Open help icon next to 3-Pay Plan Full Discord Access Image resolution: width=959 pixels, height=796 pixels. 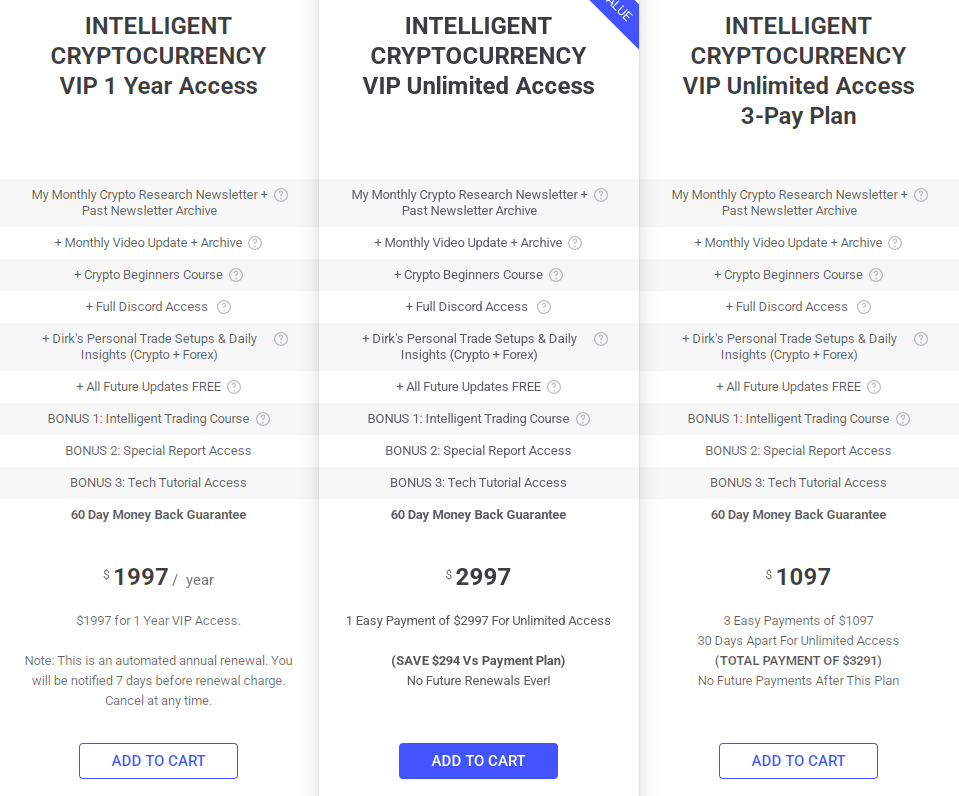tap(864, 307)
